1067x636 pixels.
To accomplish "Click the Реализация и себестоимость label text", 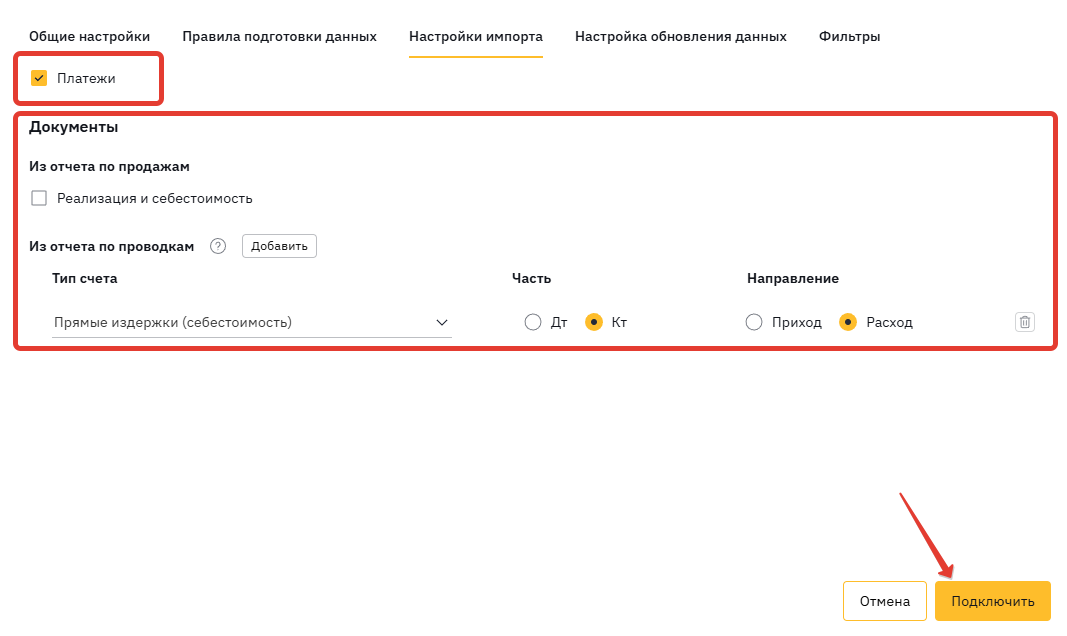I will point(155,198).
